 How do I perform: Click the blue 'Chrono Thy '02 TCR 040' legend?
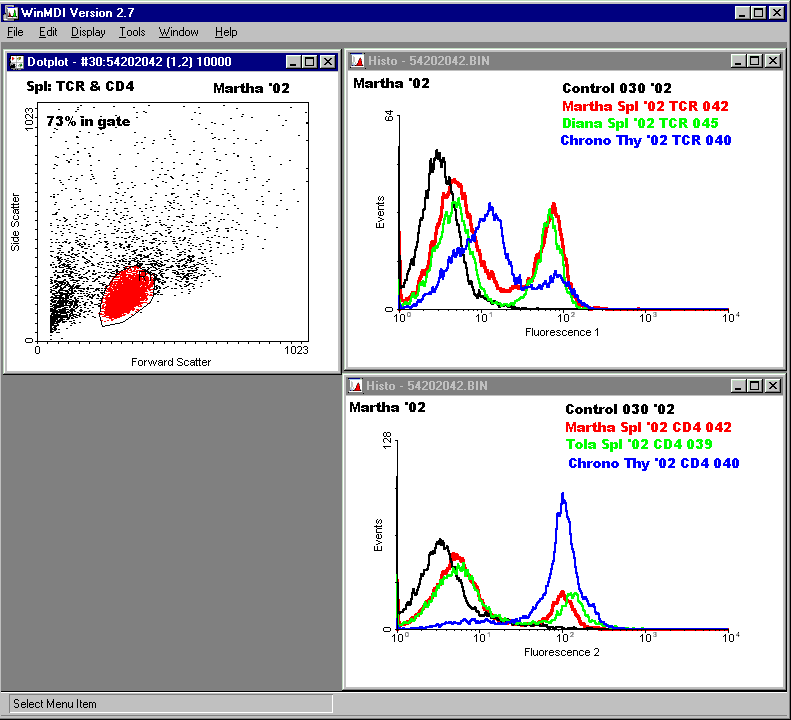(645, 141)
